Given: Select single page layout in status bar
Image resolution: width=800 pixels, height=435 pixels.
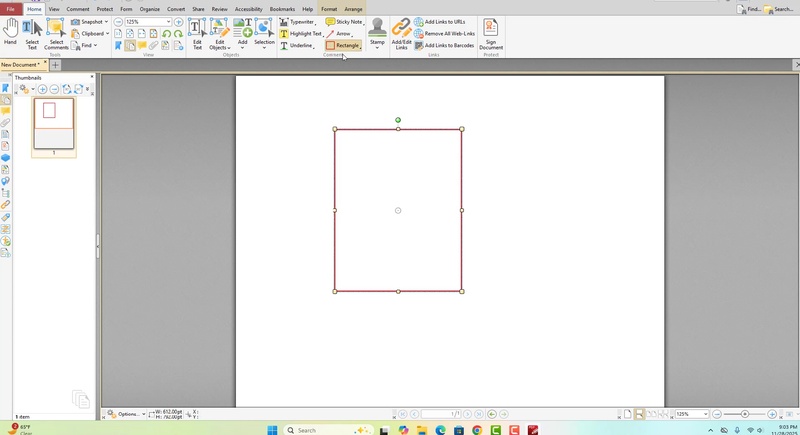Looking at the screenshot, I should (x=627, y=414).
